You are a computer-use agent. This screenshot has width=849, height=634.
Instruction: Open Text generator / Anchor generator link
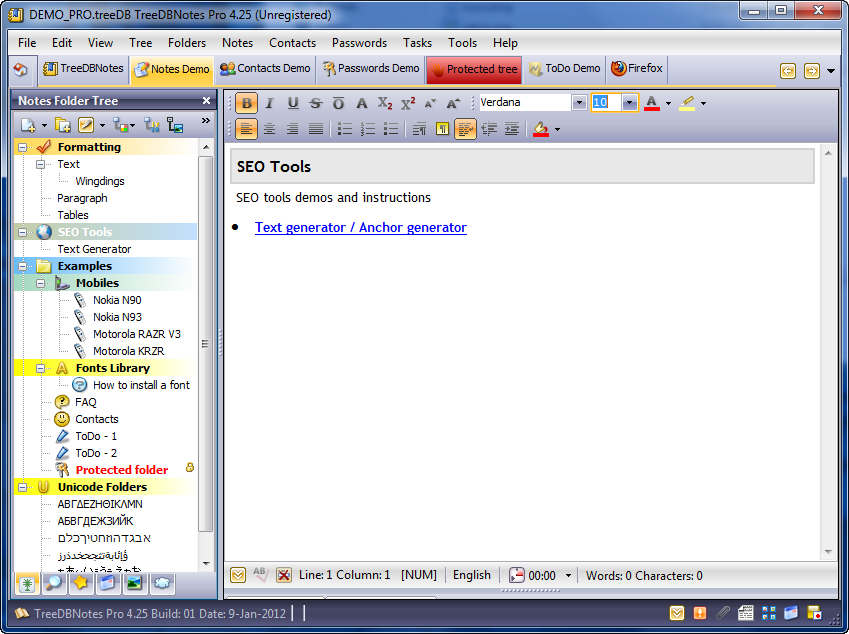(361, 227)
